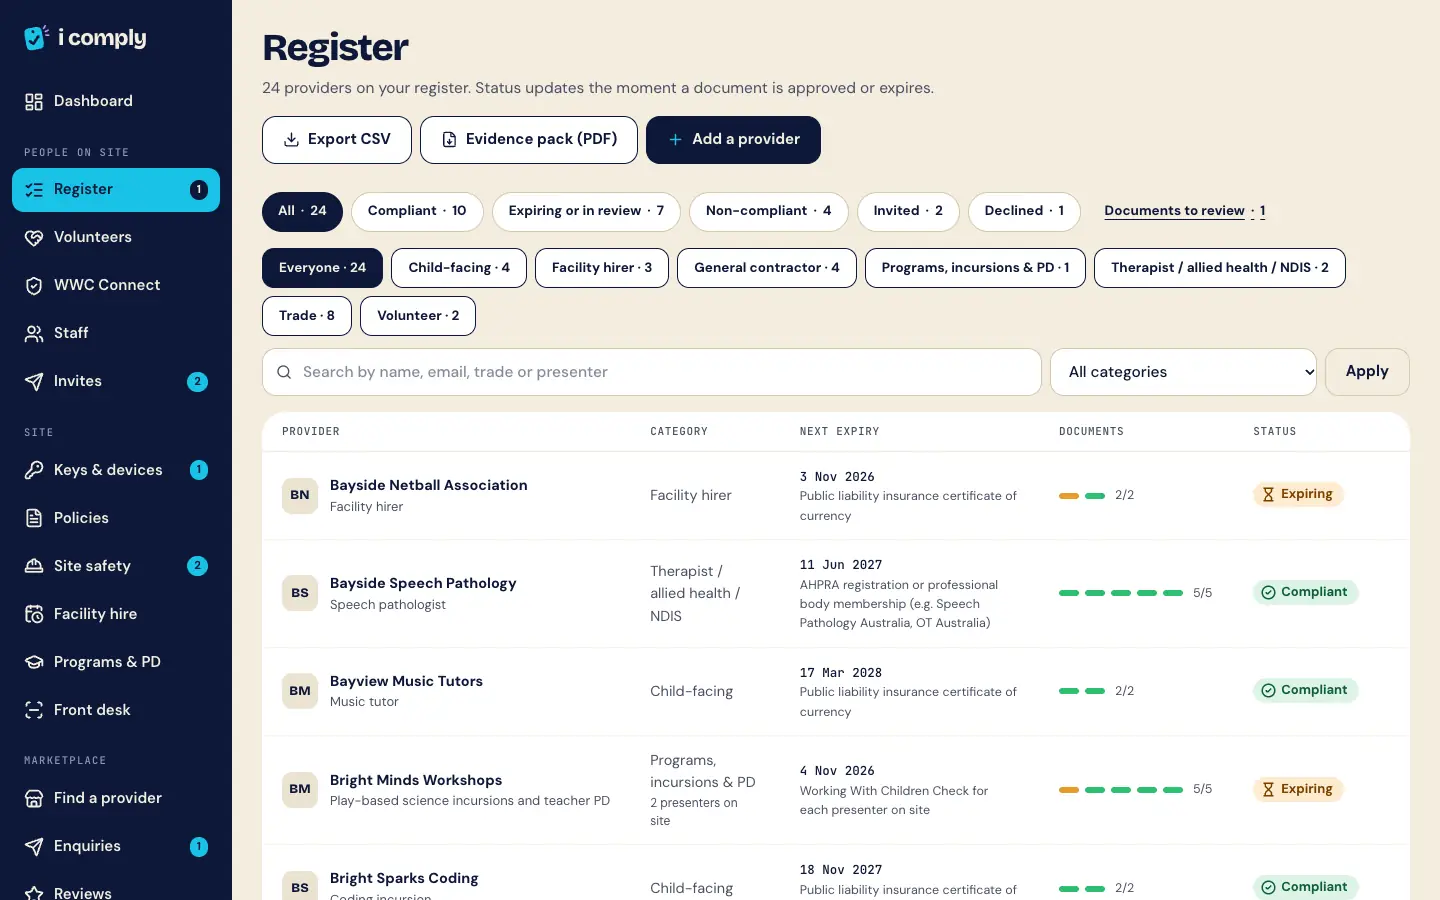This screenshot has width=1440, height=900.
Task: Filter by Compliant · 10 status
Action: click(x=417, y=211)
